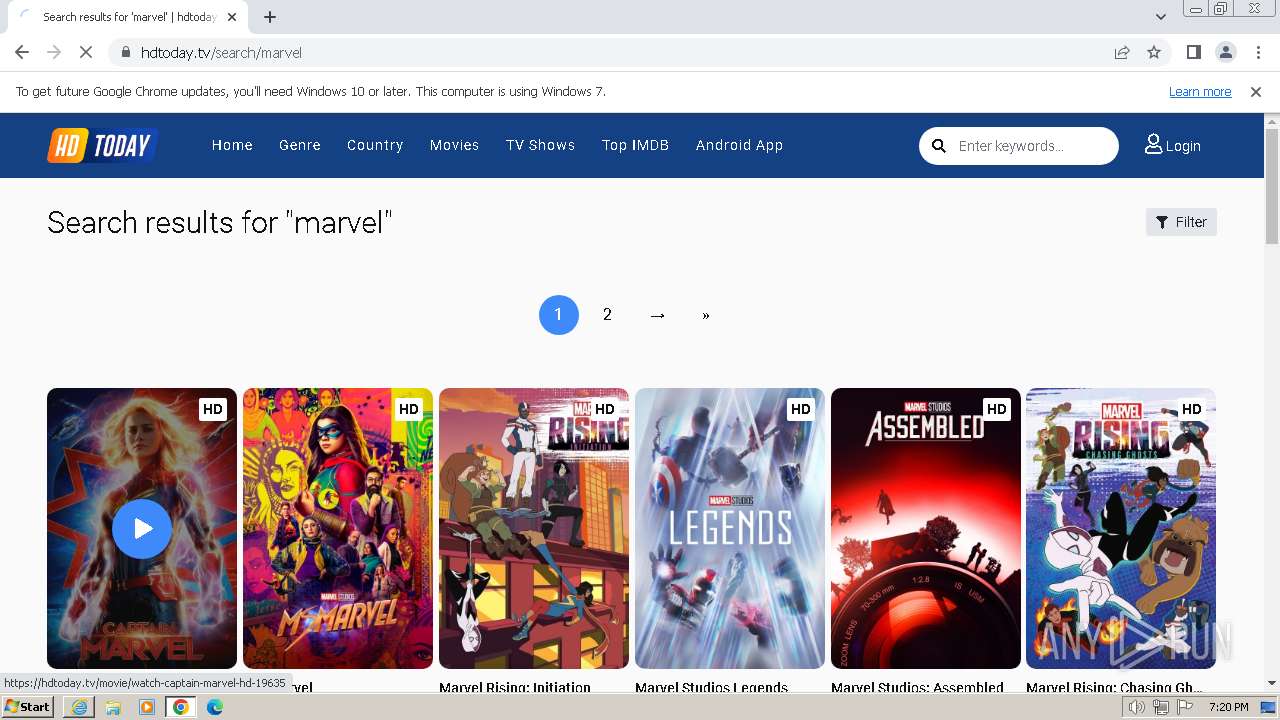This screenshot has width=1280, height=720.
Task: Click the network tray icon
Action: click(x=1161, y=707)
